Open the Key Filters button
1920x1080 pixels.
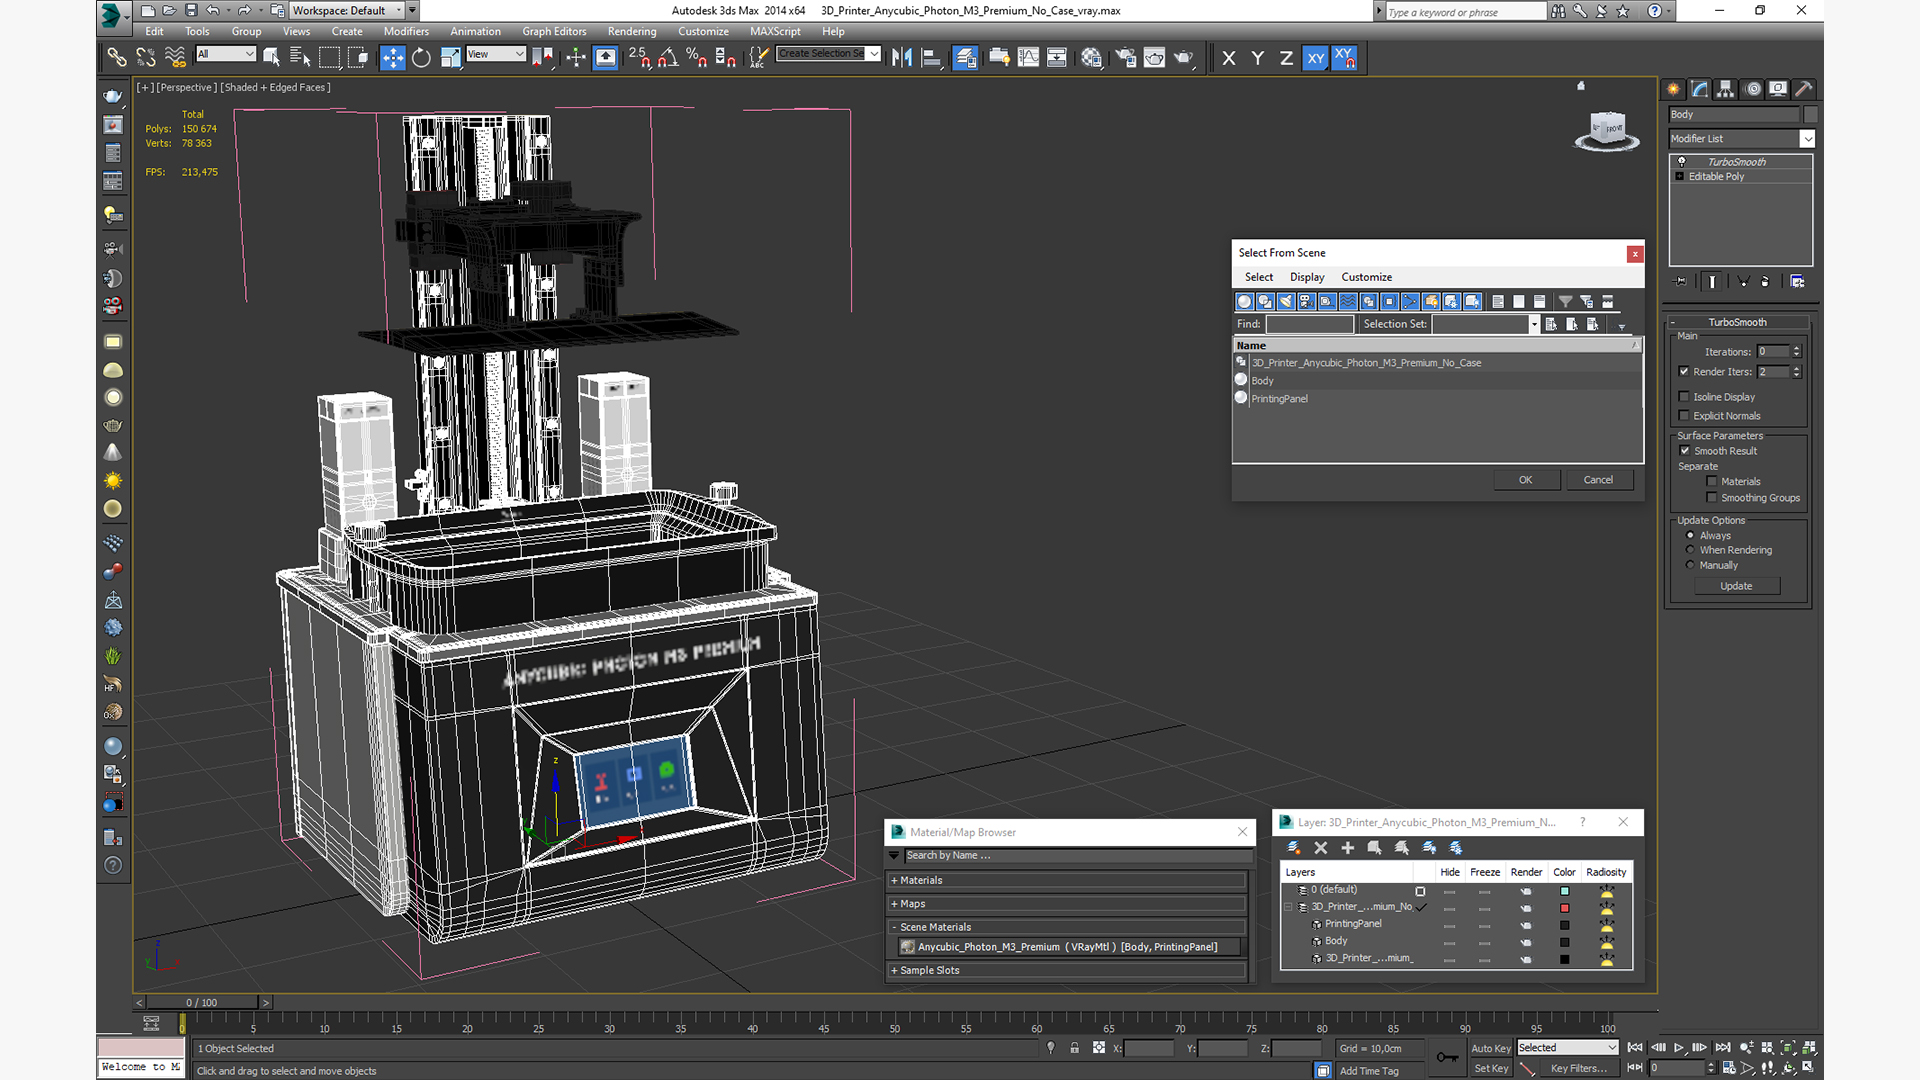[x=1579, y=1069]
